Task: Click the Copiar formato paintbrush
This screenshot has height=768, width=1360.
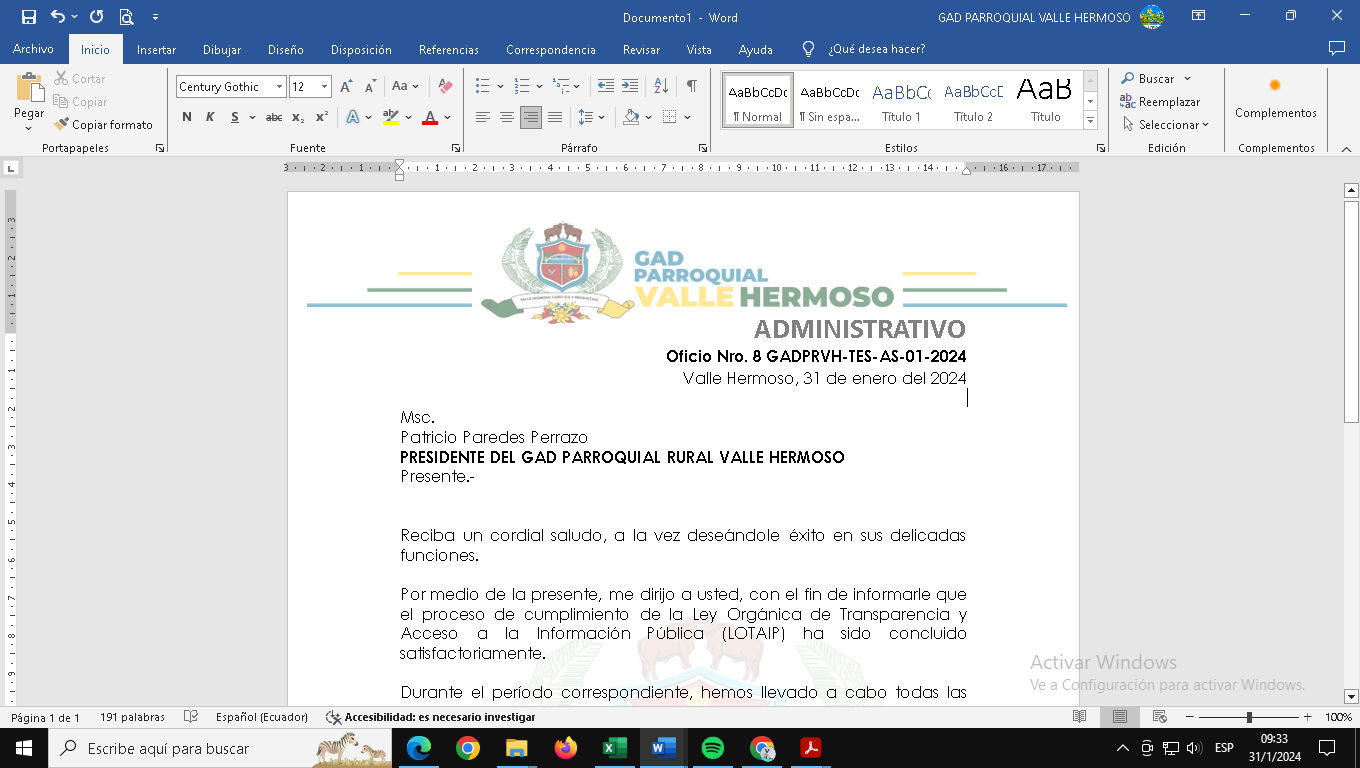Action: point(103,125)
